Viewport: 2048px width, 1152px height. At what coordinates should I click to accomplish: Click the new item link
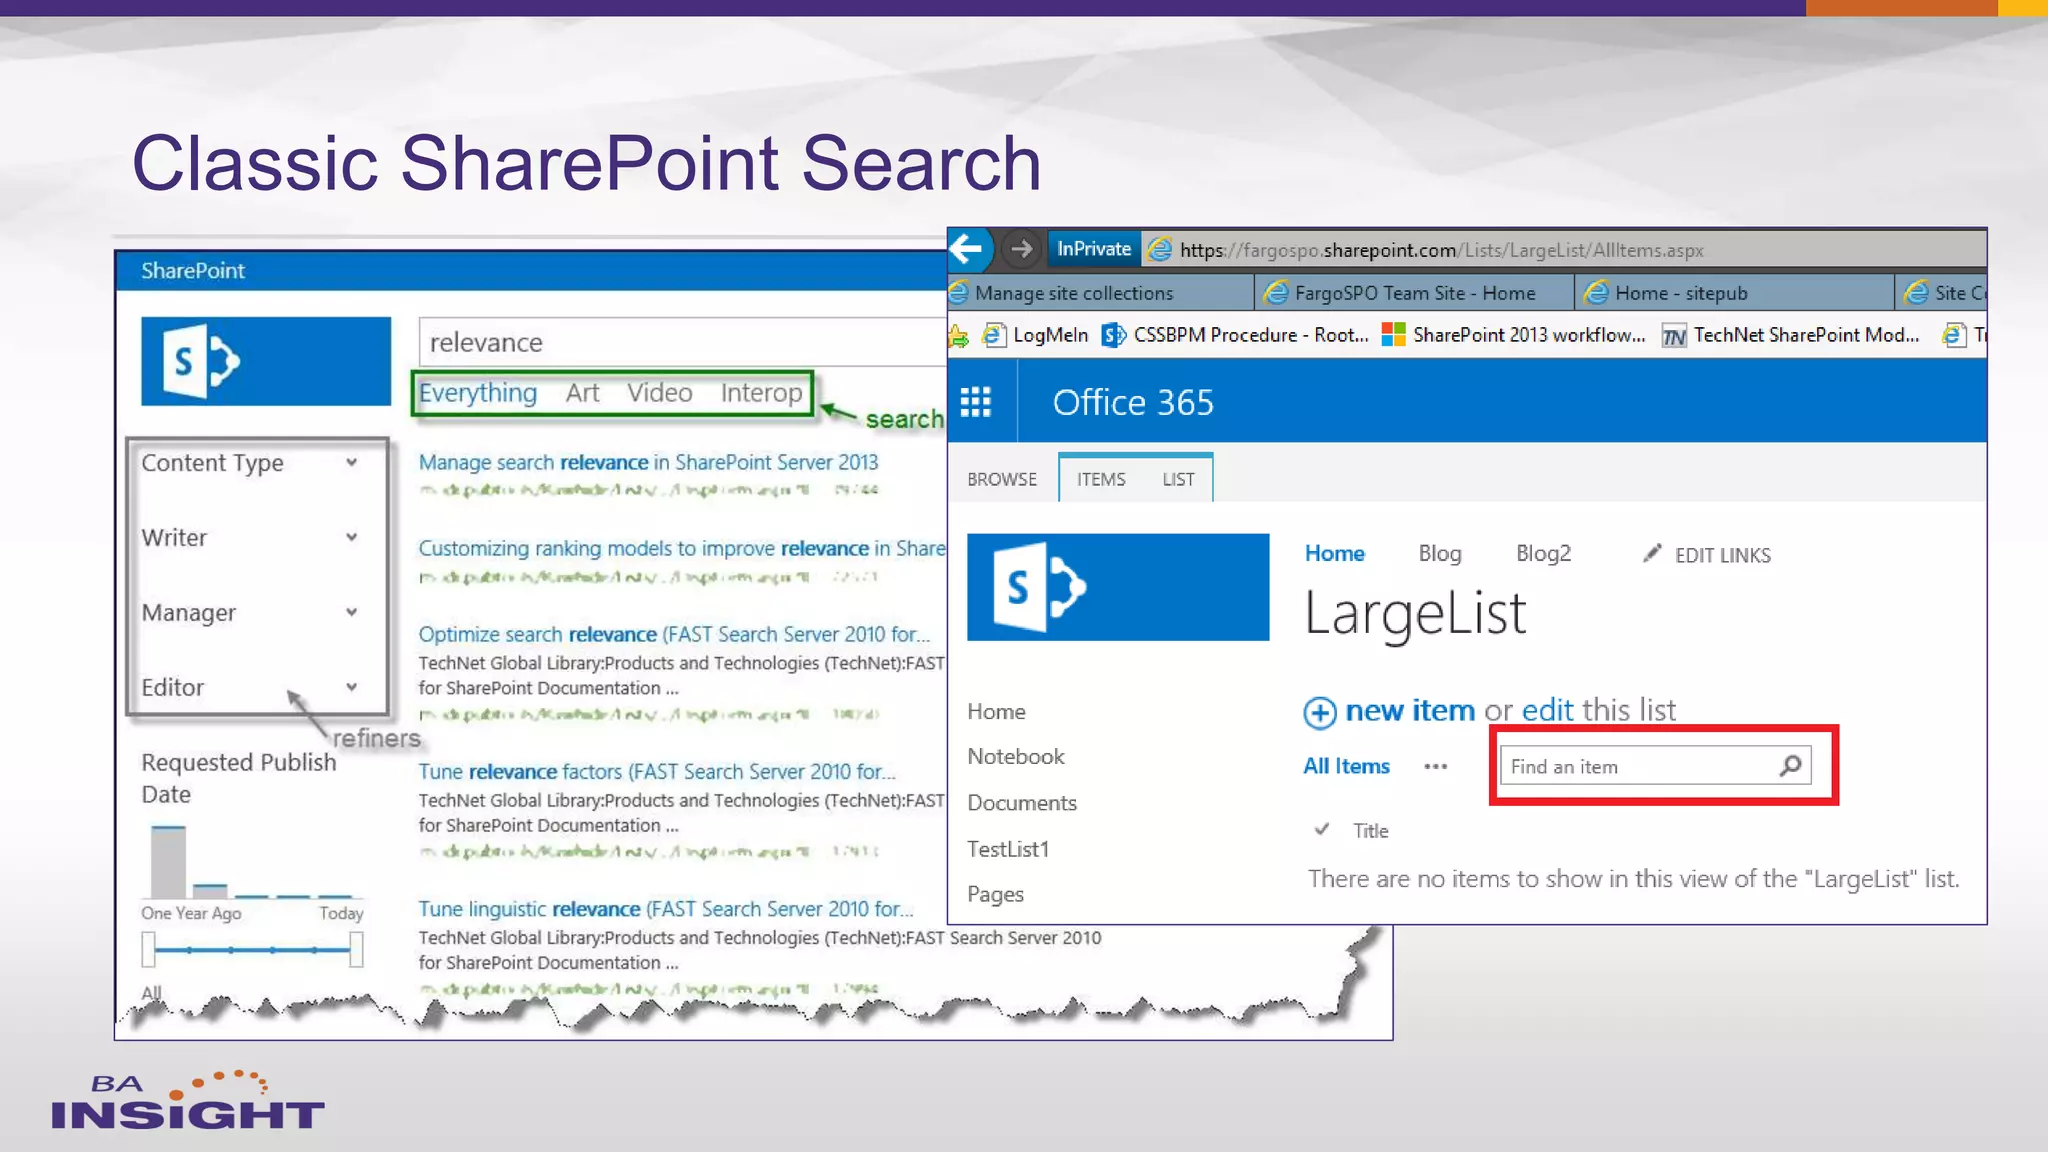1410,710
